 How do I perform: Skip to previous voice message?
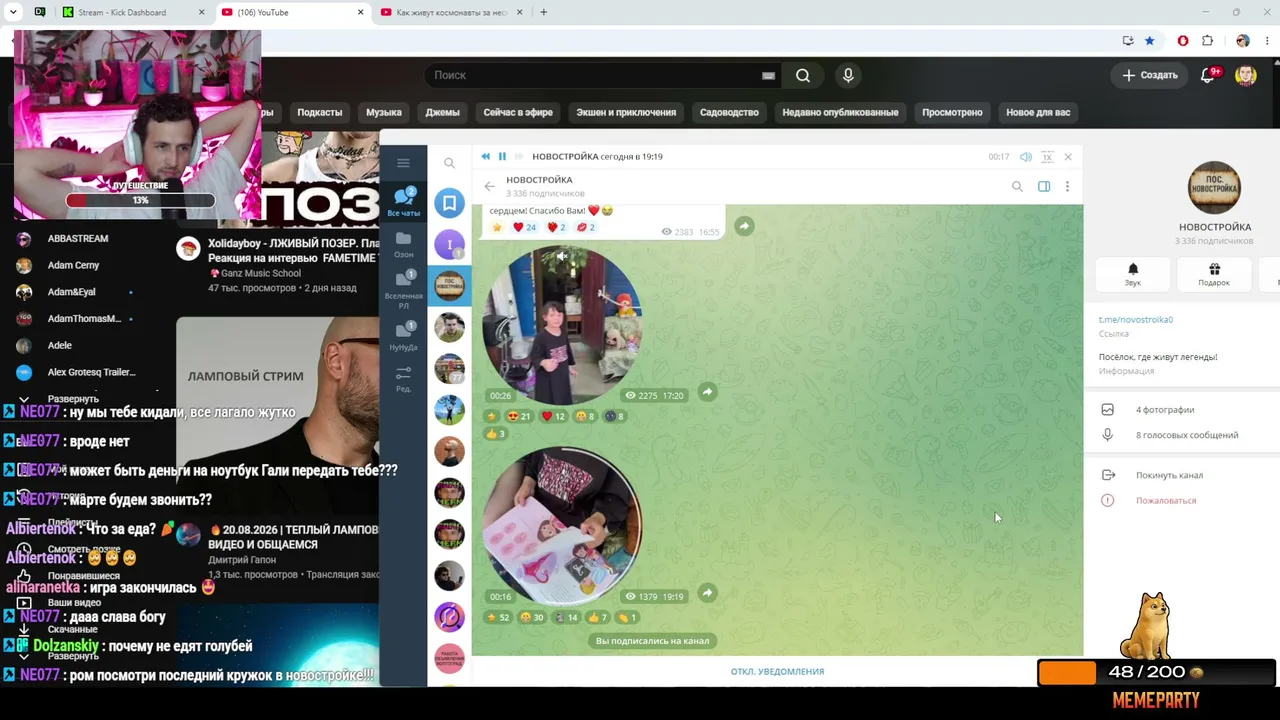tap(486, 157)
